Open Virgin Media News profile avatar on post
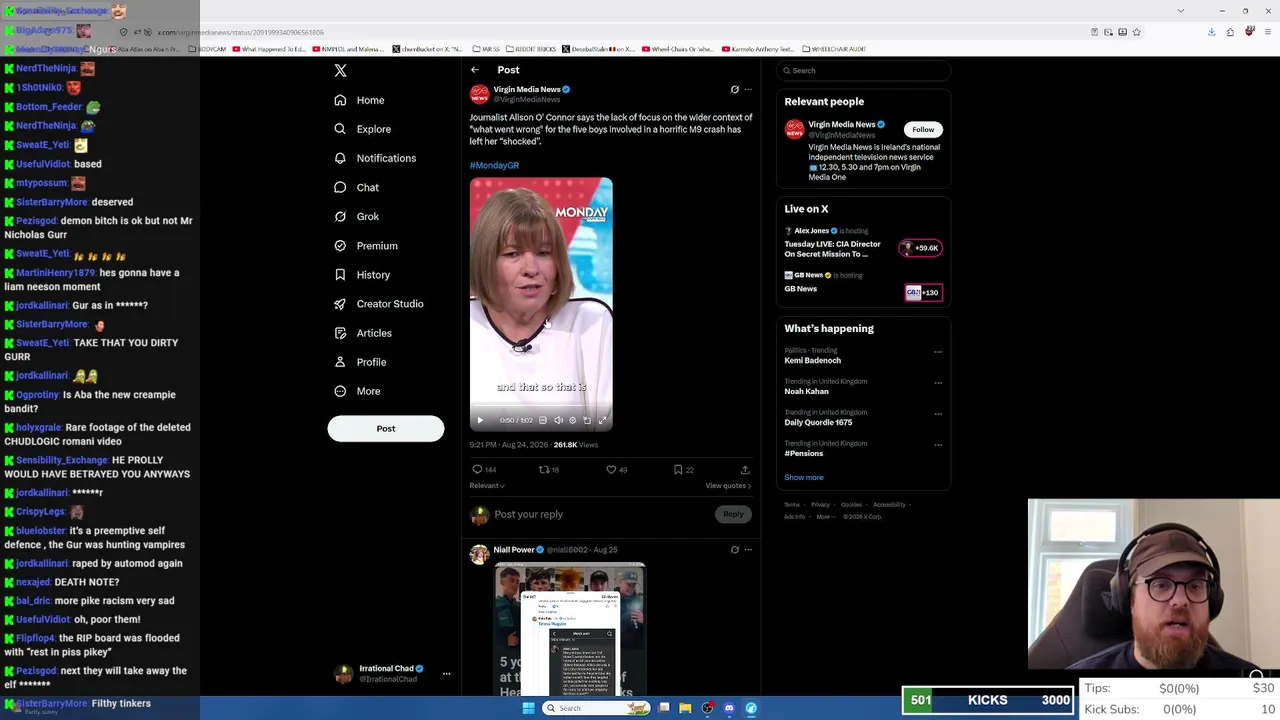 (x=480, y=94)
